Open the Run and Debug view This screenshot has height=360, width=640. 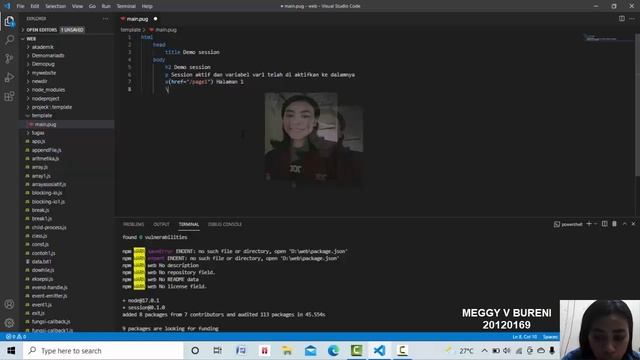[x=9, y=78]
